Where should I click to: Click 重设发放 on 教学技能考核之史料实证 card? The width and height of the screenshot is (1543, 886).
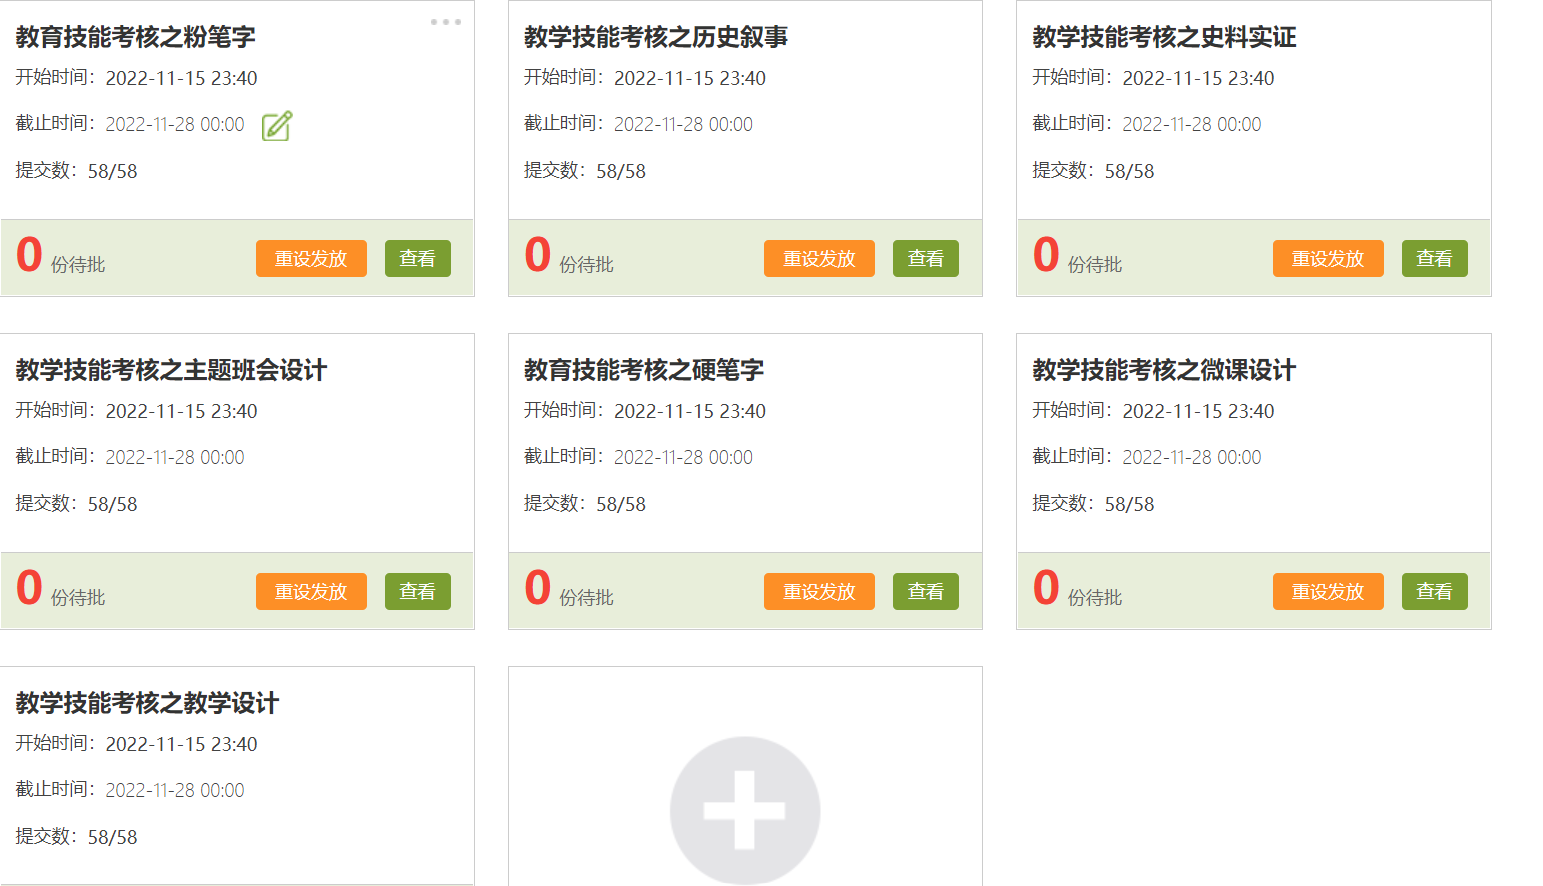click(x=1327, y=259)
